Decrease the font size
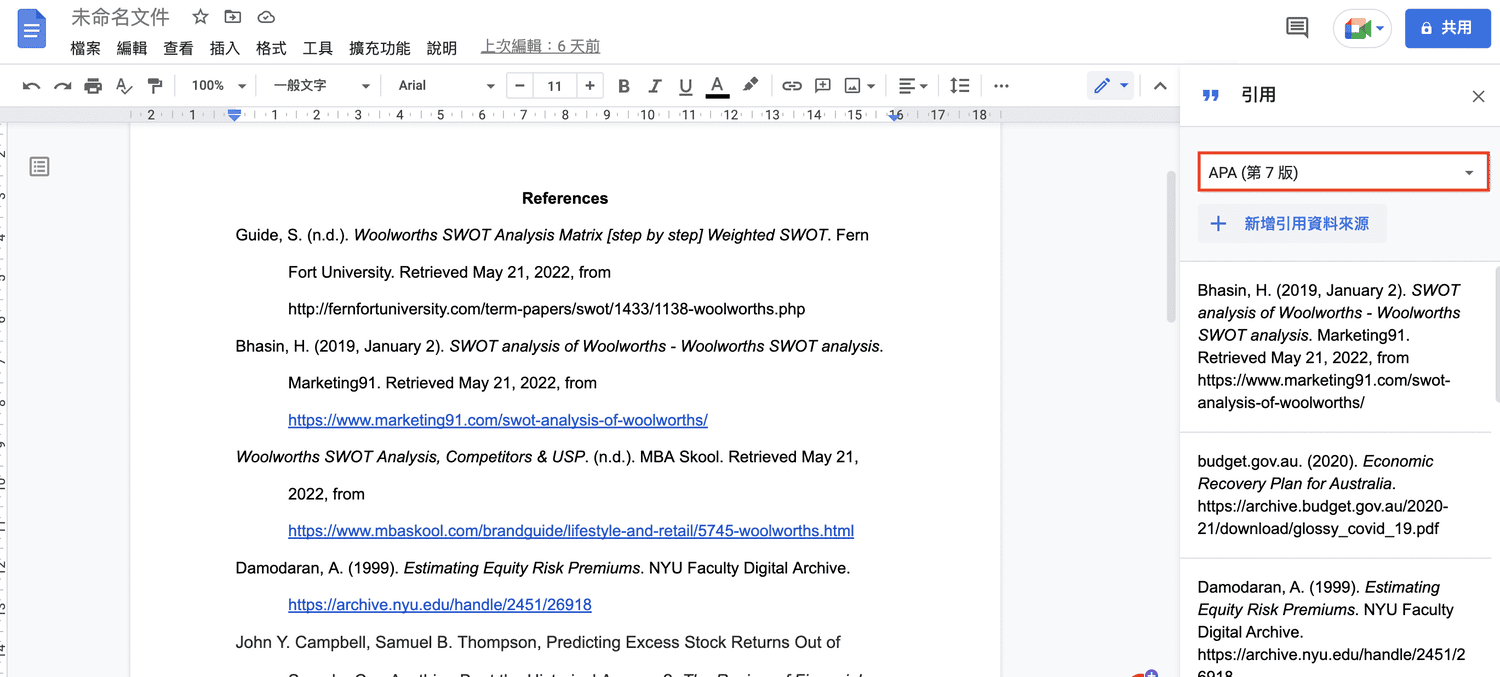The height and width of the screenshot is (677, 1500). point(520,86)
